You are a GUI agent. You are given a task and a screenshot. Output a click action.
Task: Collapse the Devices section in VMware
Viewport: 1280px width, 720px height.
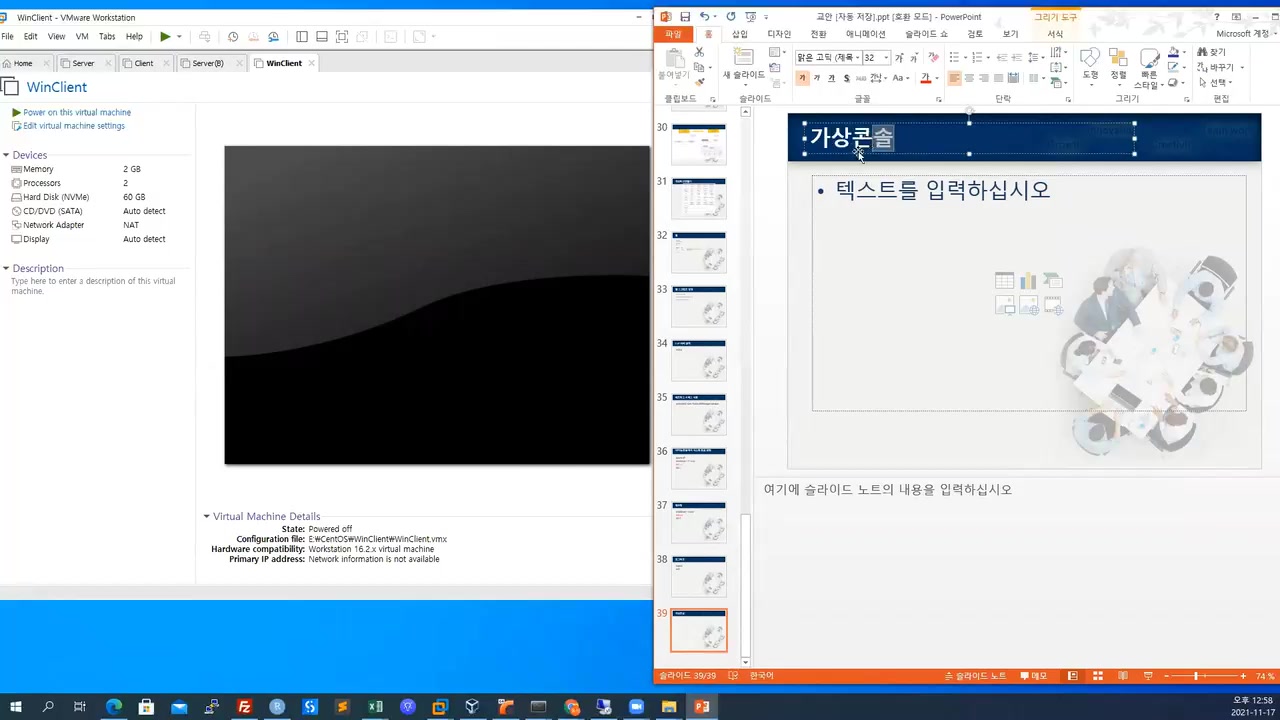6,155
